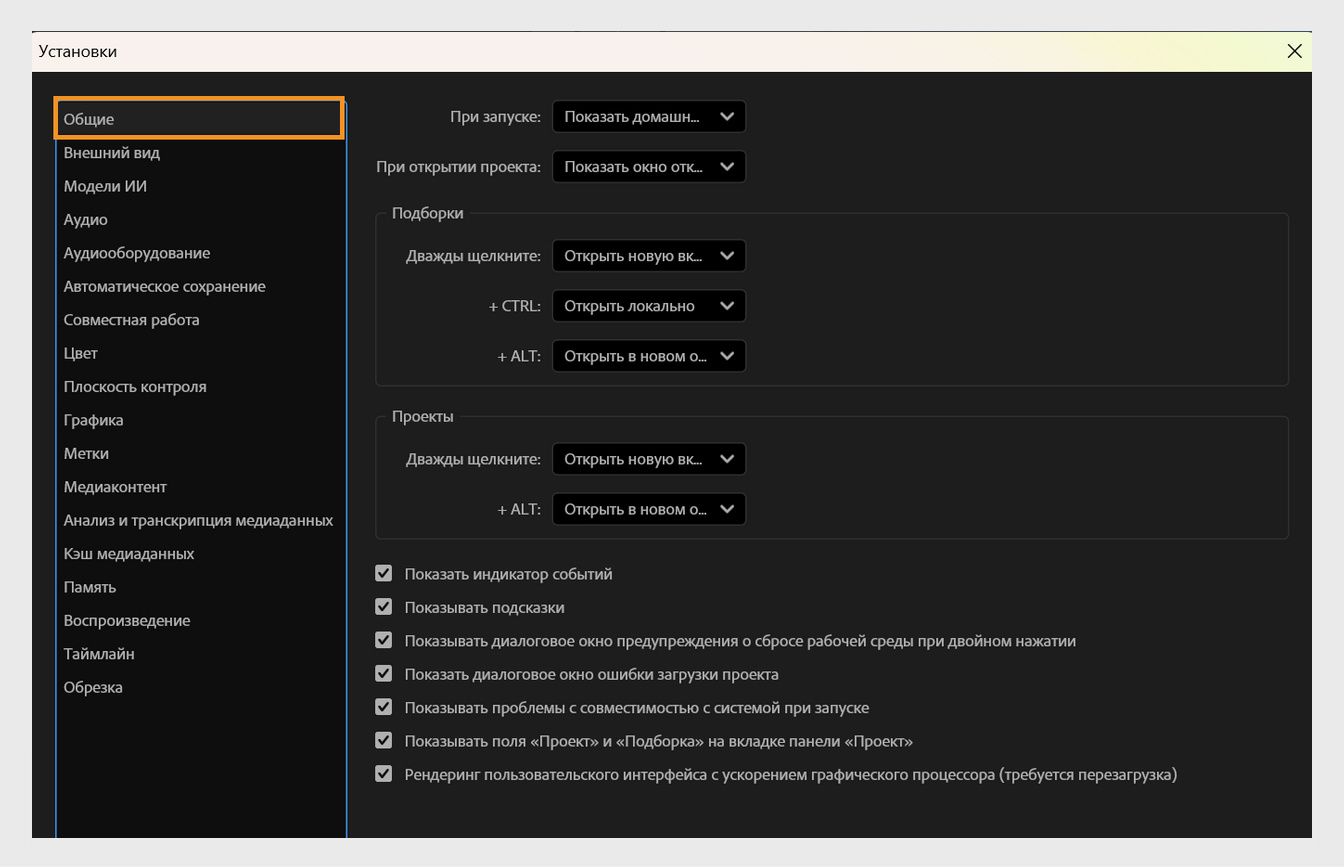Screen dimensions: 1344x867
Task: Open the «При открытии проекта» dropdown
Action: click(649, 166)
